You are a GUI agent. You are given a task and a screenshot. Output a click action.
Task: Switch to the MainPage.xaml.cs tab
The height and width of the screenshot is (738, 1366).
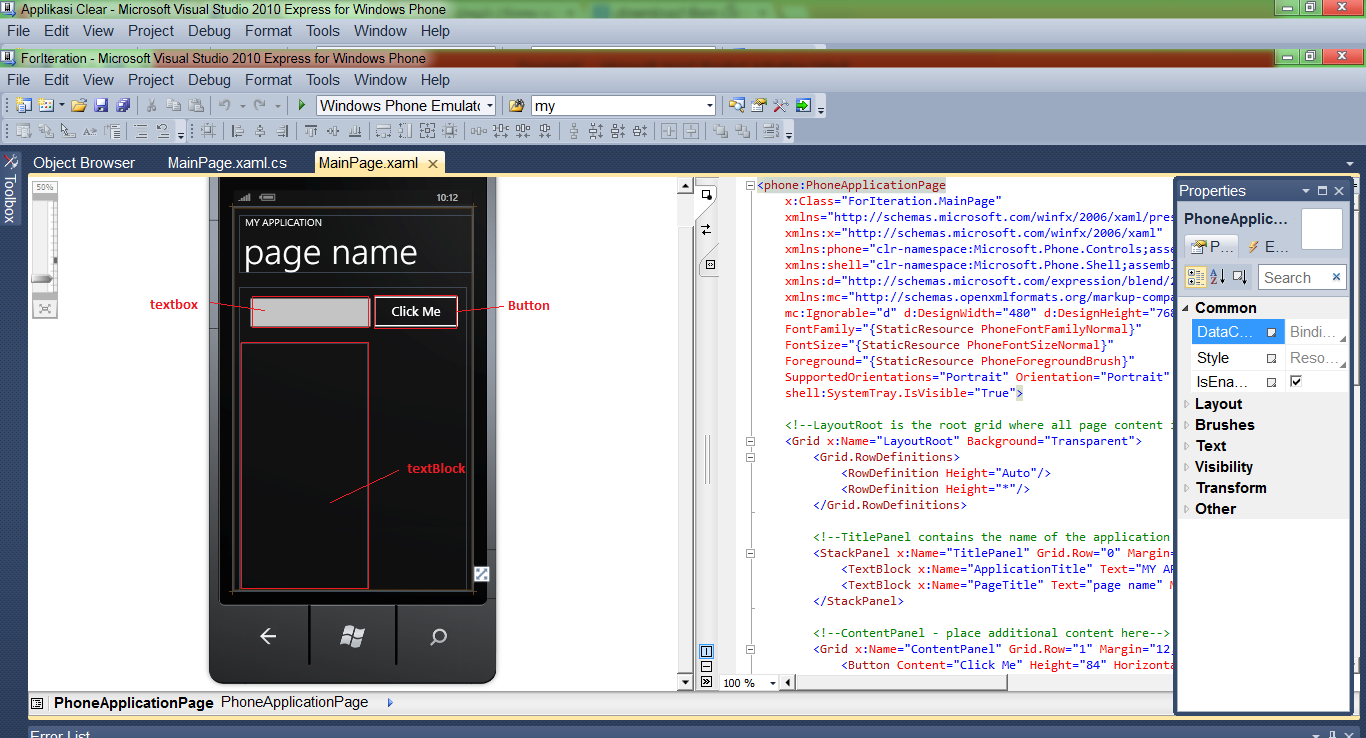point(227,163)
